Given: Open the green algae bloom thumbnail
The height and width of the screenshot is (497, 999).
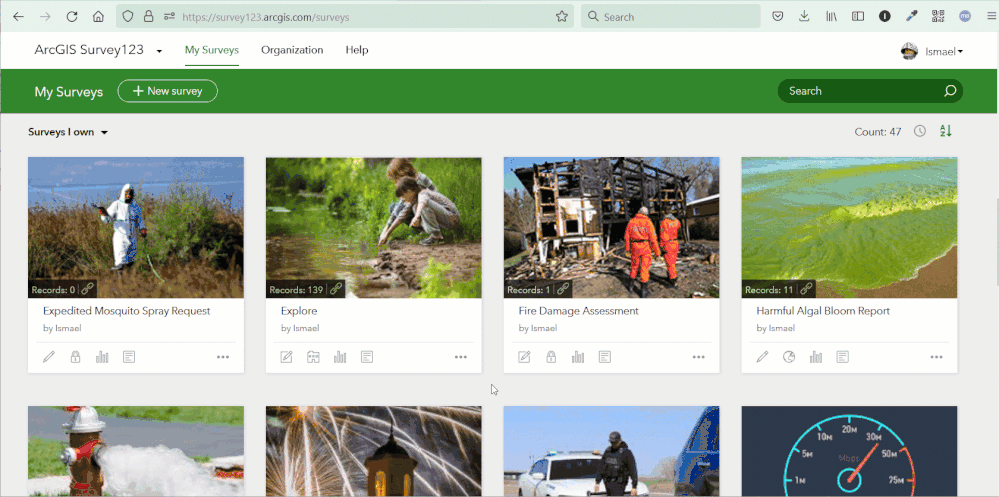Looking at the screenshot, I should tap(849, 227).
